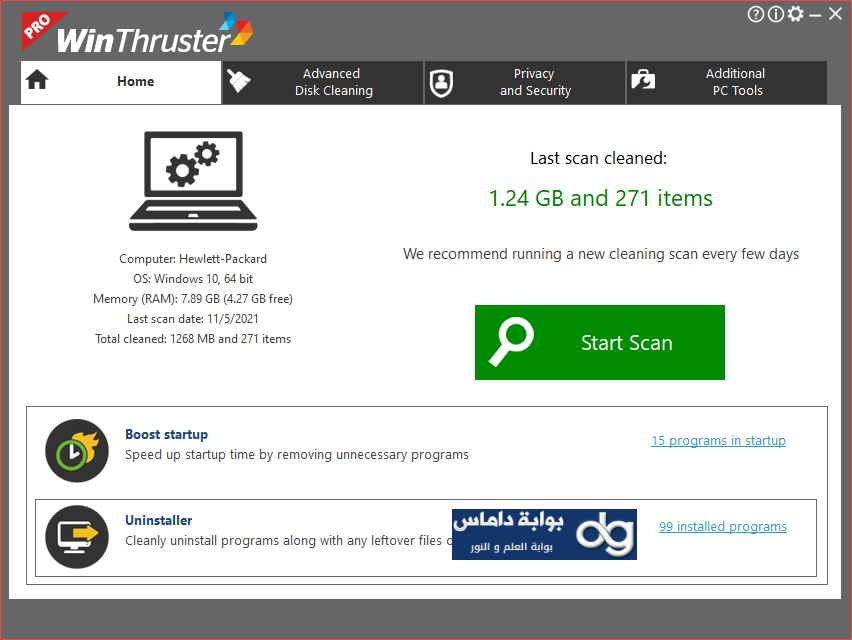Click the 'Last scan cleaned:' label

599,158
